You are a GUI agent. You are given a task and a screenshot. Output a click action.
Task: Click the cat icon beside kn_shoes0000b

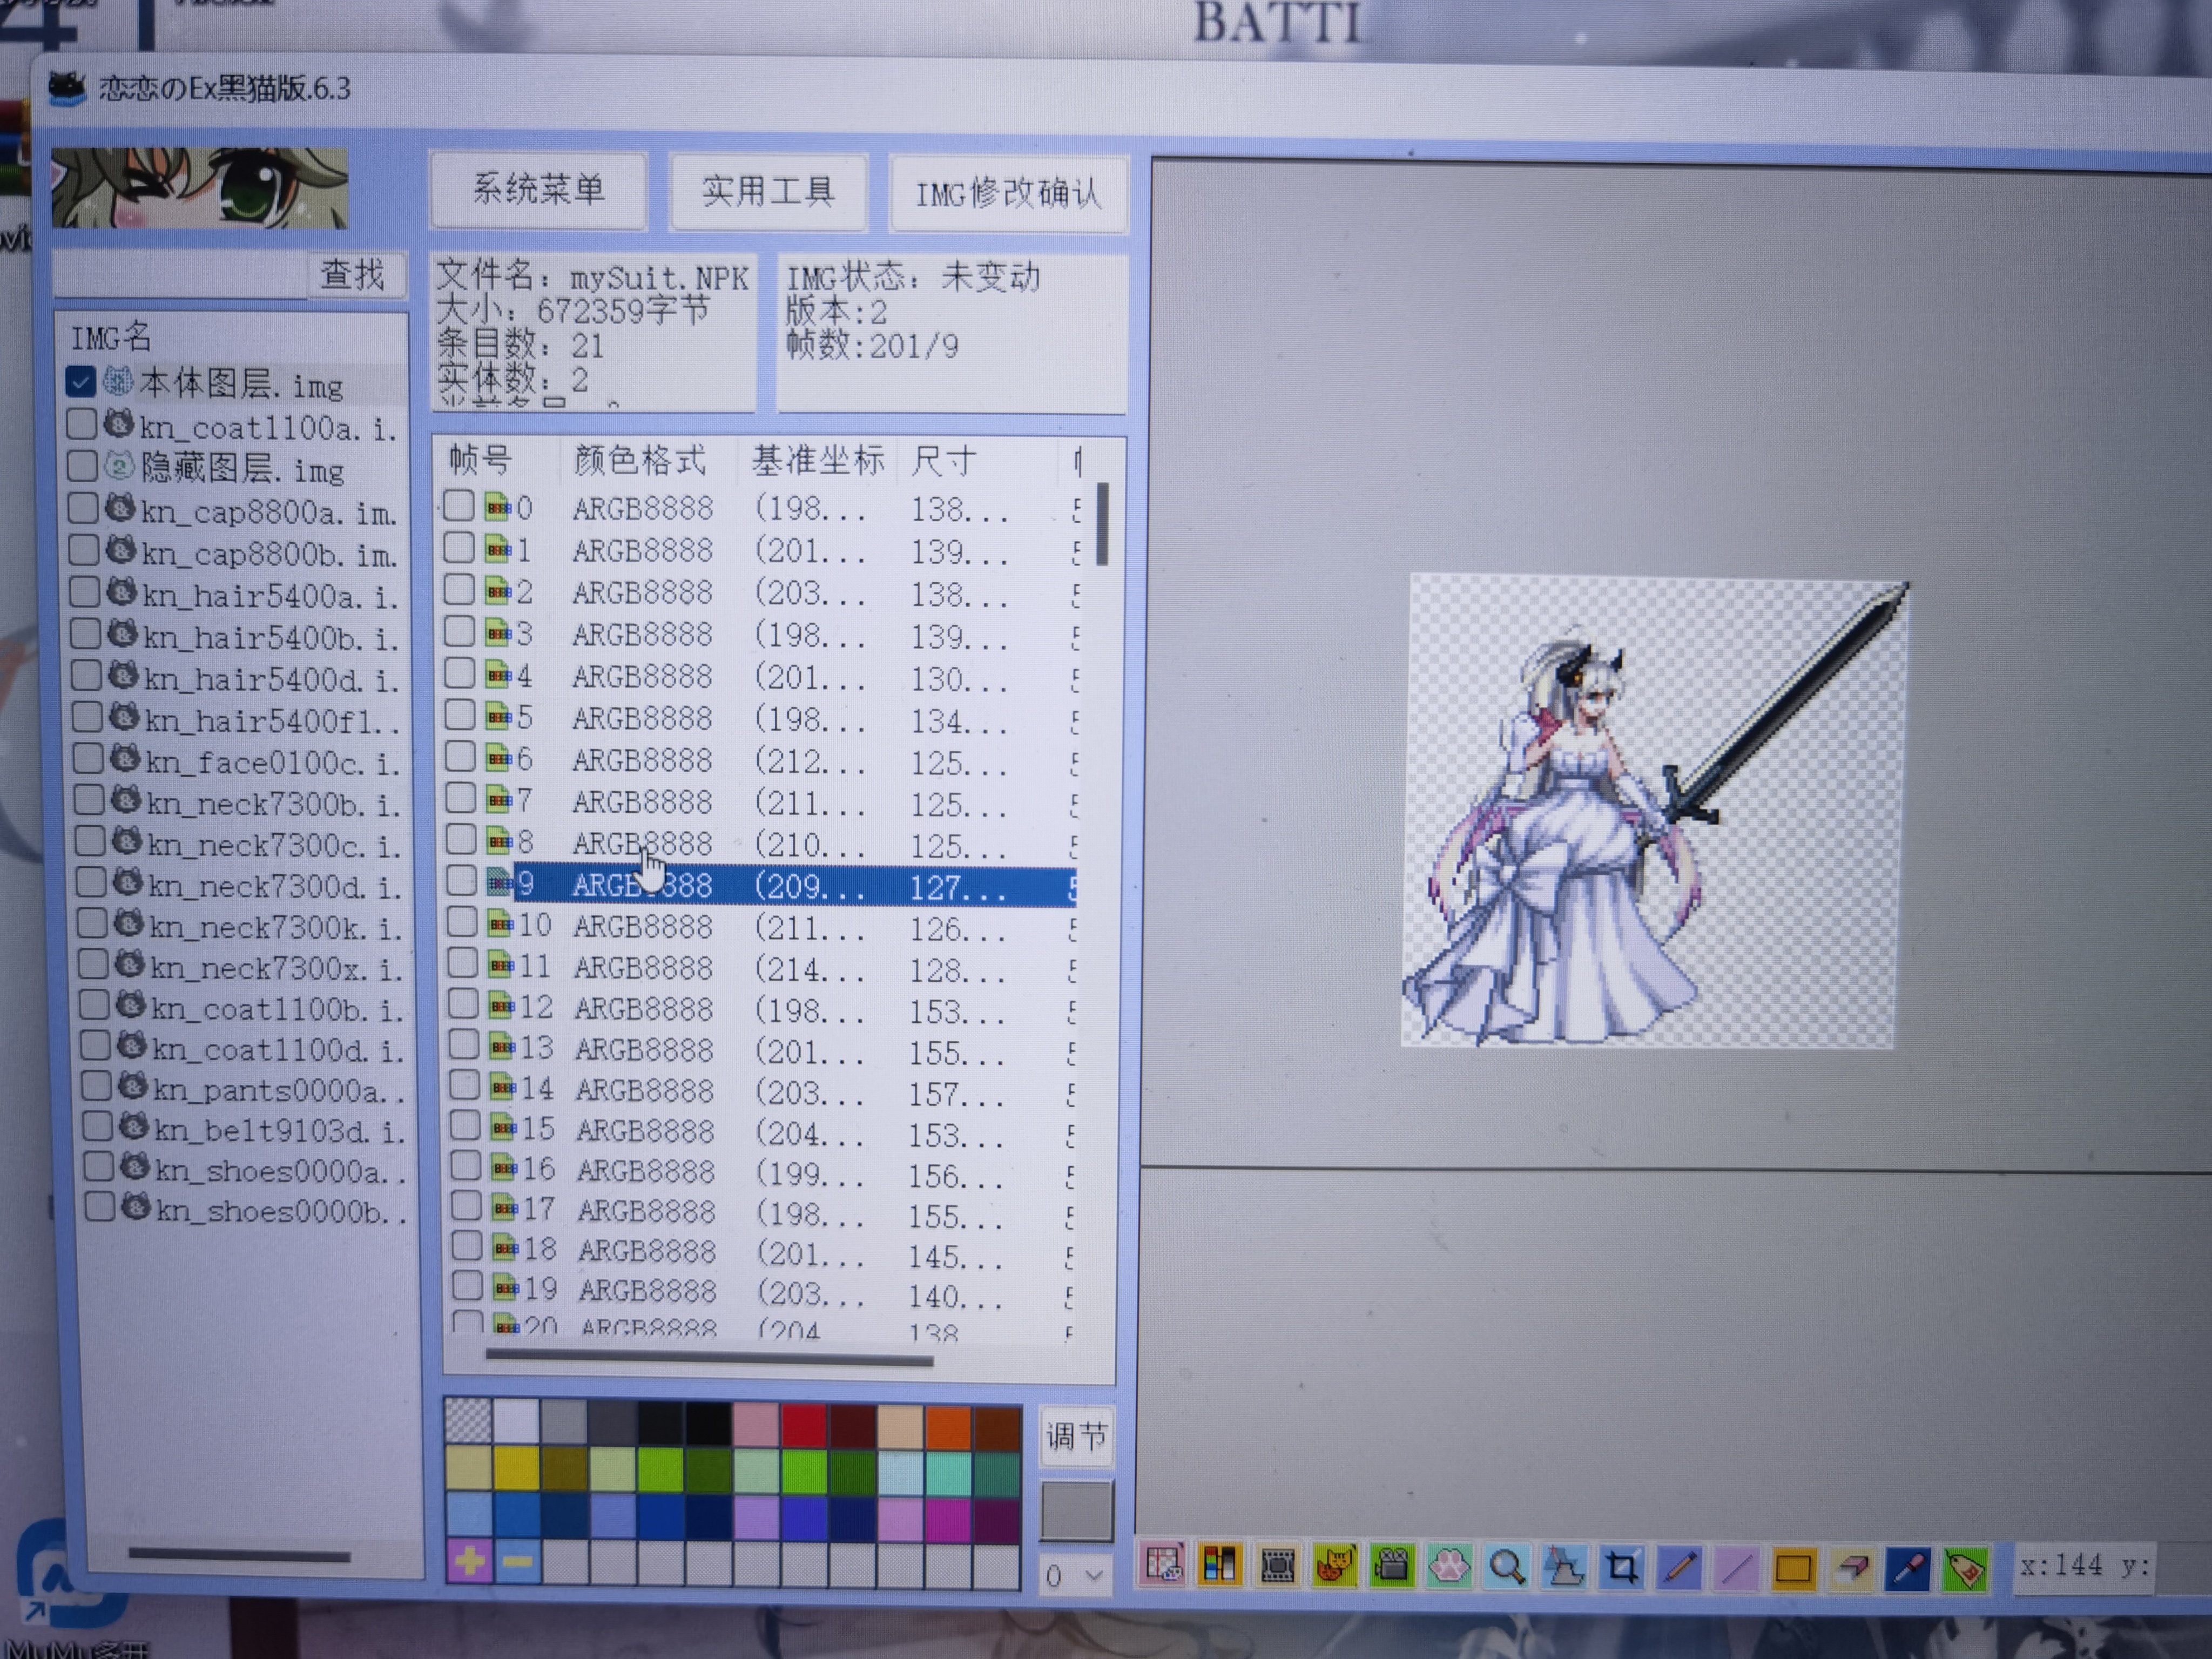coord(136,1207)
